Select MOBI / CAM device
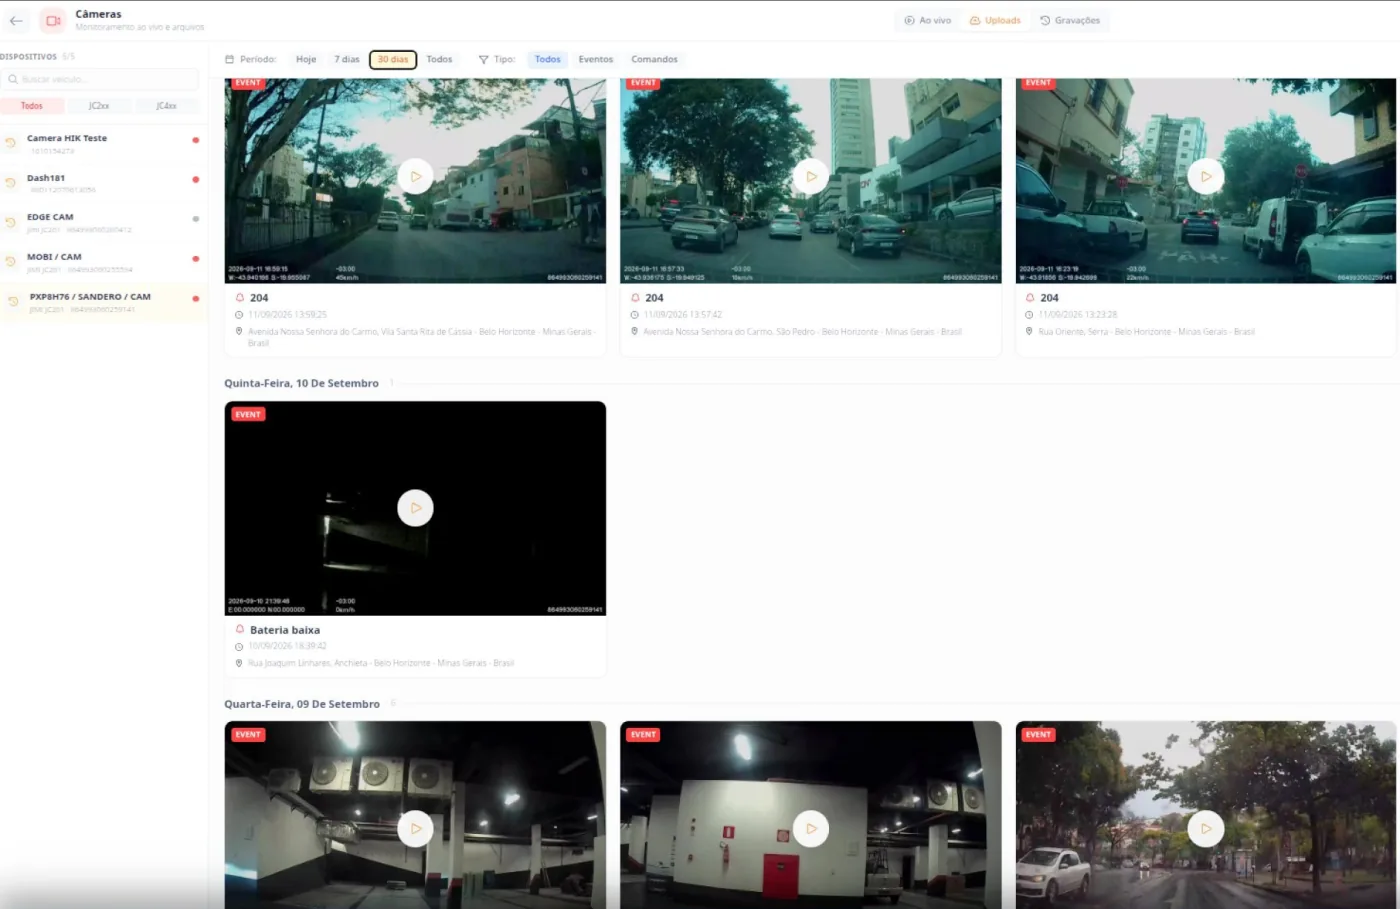The image size is (1400, 909). pos(104,262)
